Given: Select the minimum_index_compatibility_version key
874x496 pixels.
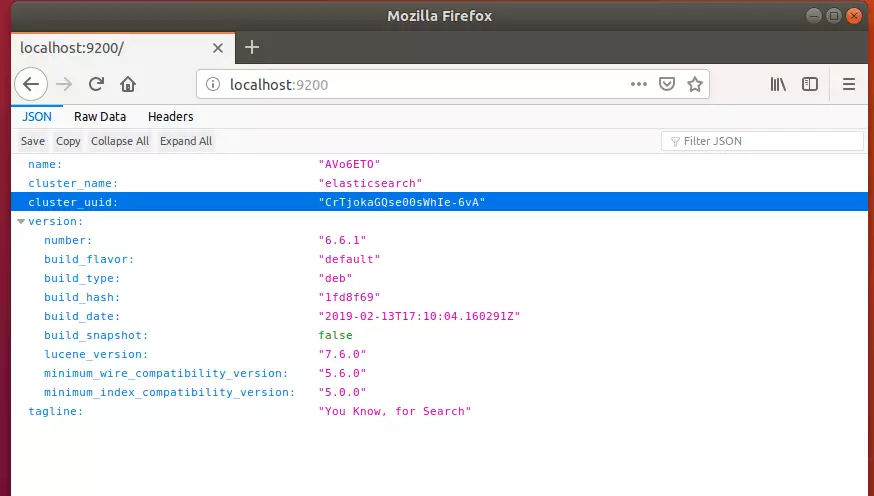Looking at the screenshot, I should (x=169, y=392).
